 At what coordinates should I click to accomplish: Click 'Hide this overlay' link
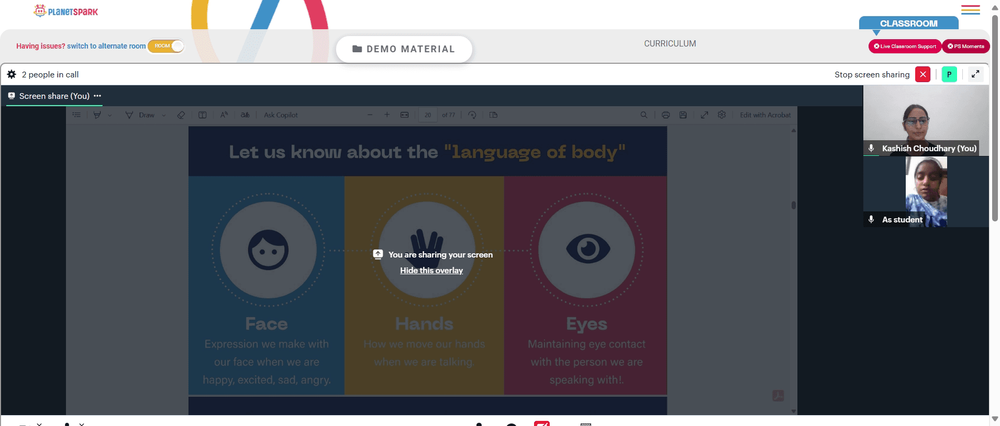pos(432,270)
